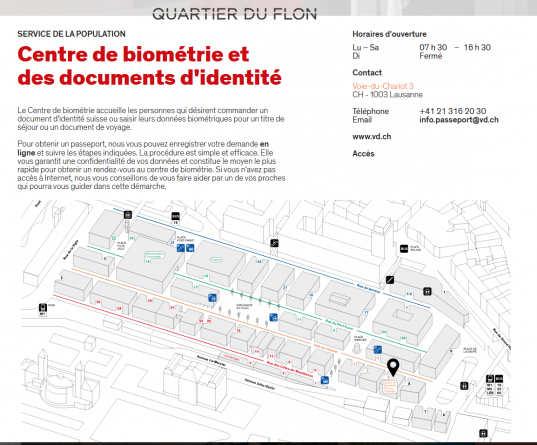Click the phone number +41 21 316 20 30

coord(452,111)
